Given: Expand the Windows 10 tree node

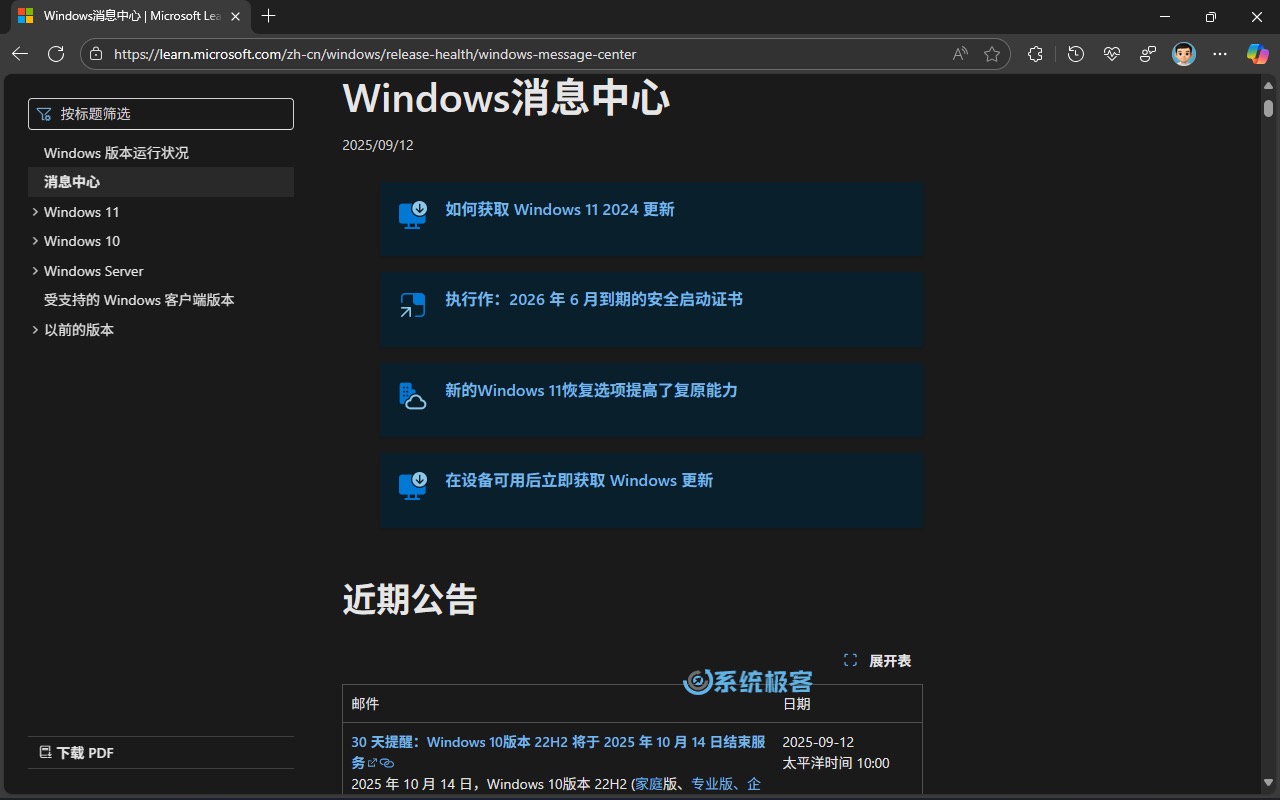Looking at the screenshot, I should [x=35, y=241].
